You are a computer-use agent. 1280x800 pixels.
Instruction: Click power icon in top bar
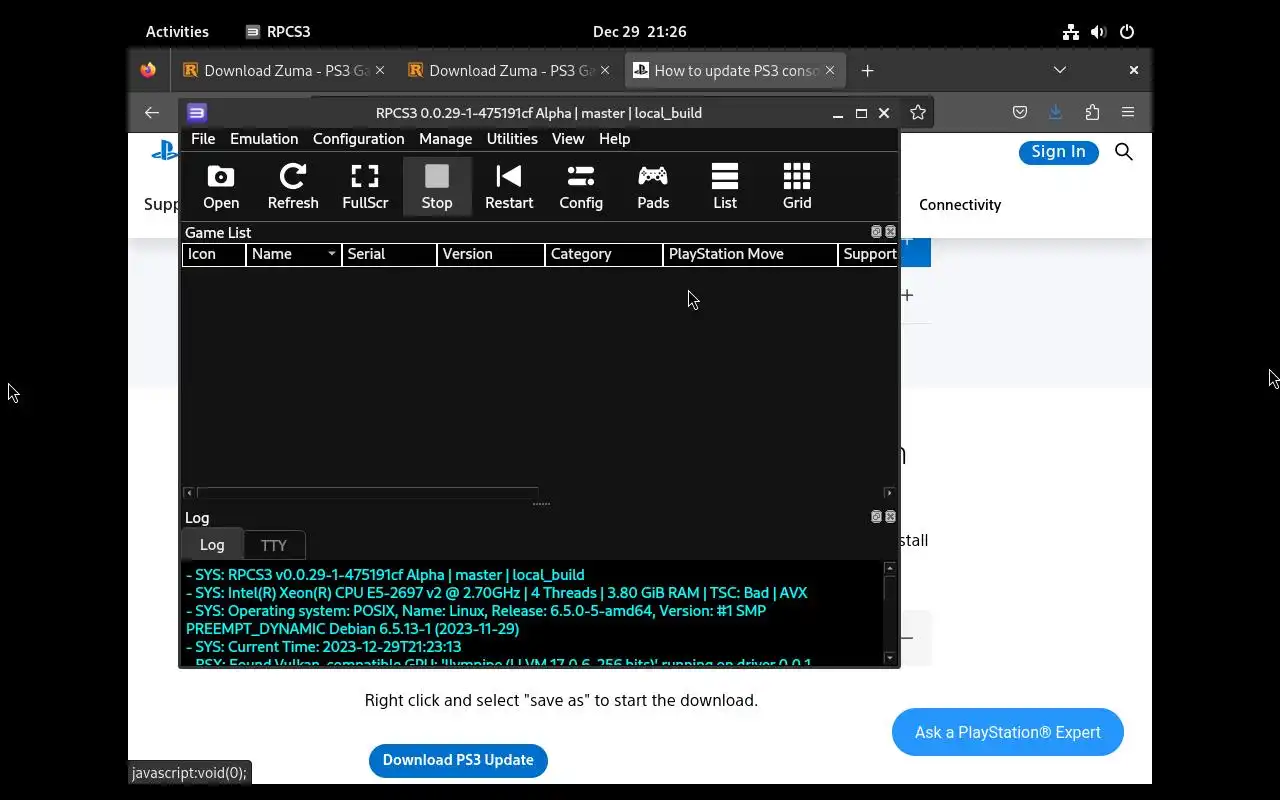tap(1127, 32)
